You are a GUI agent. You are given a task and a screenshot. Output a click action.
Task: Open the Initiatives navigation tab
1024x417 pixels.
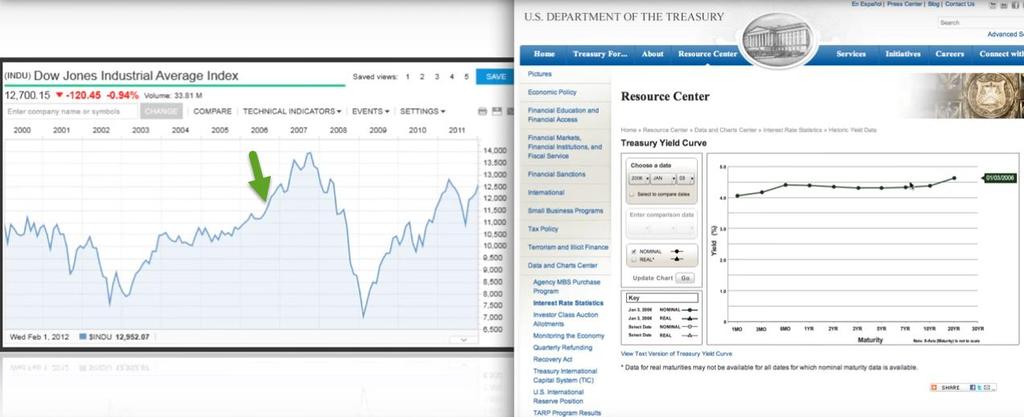coord(903,54)
